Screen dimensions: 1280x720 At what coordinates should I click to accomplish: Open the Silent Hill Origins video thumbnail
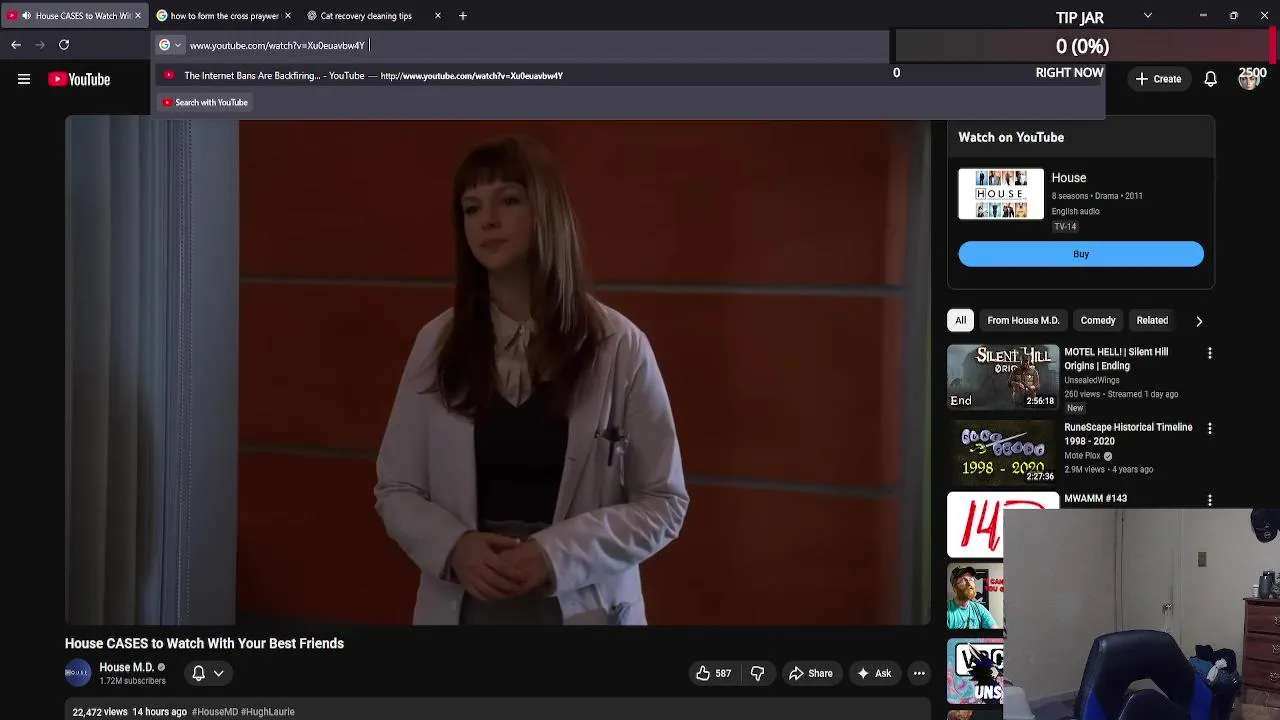pos(1002,376)
